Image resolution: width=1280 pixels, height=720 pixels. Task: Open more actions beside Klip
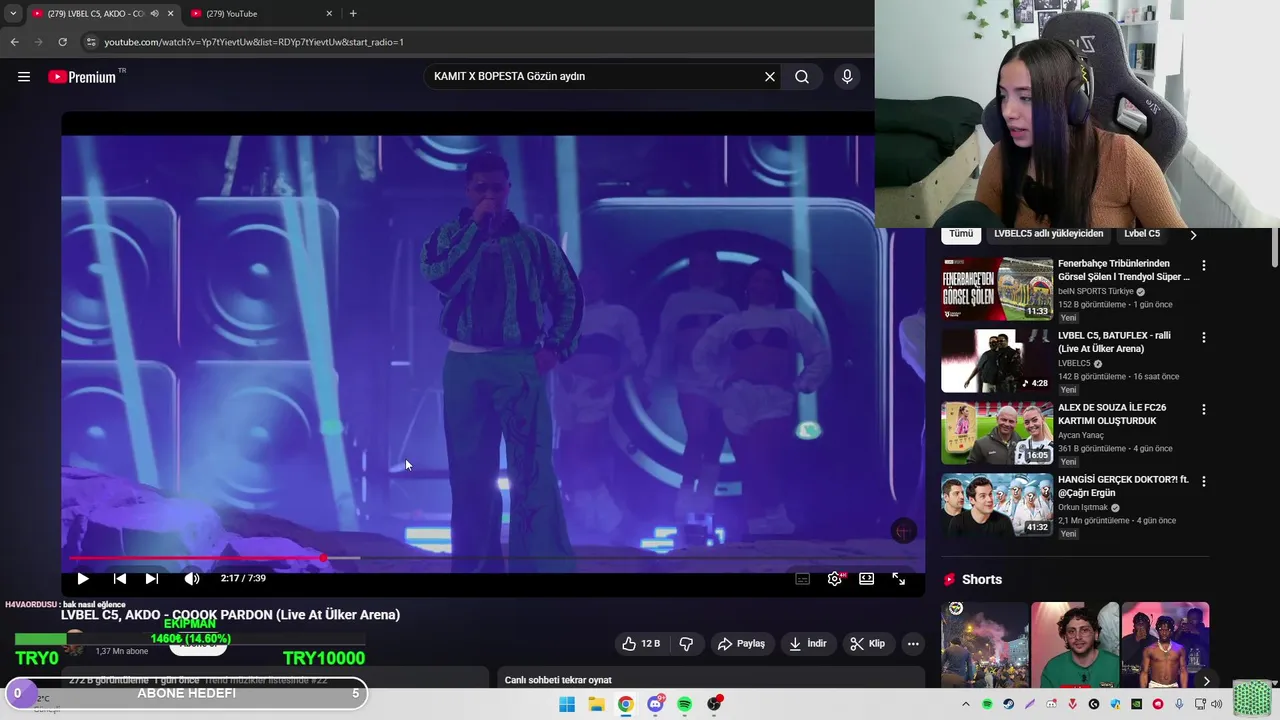913,644
